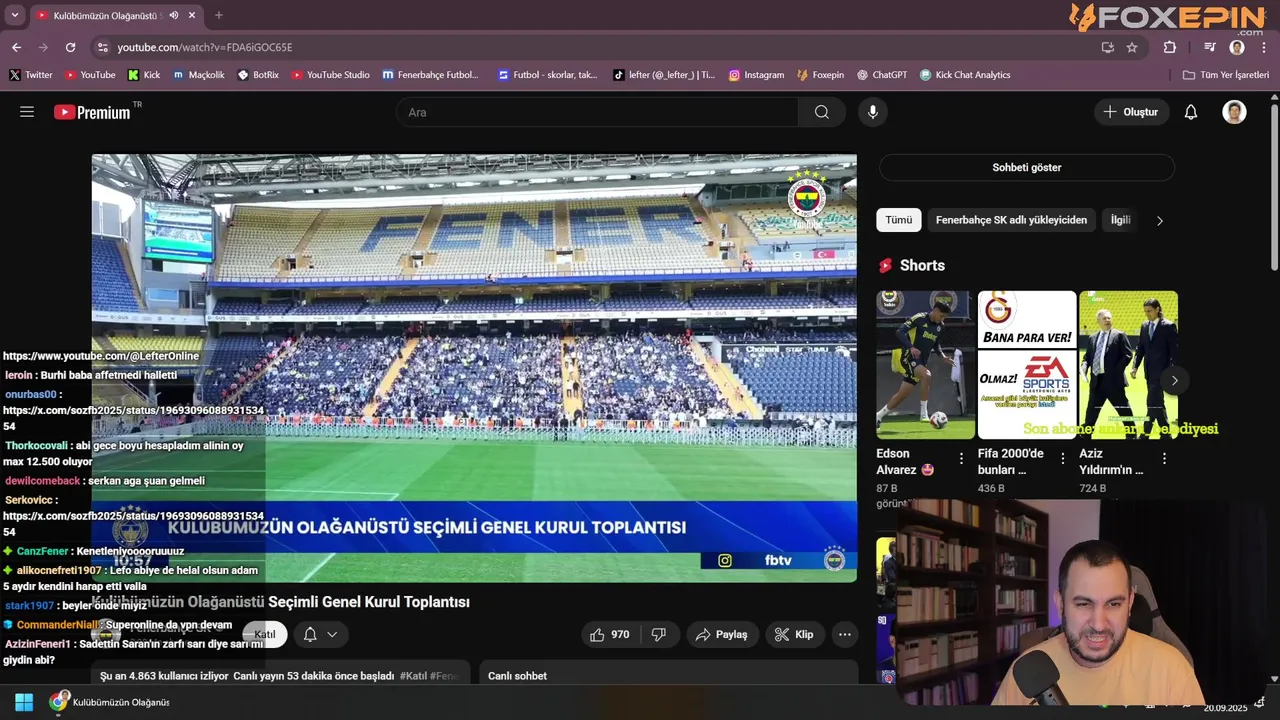Image resolution: width=1280 pixels, height=720 pixels.
Task: Select the Tümü filter chip
Action: [899, 220]
